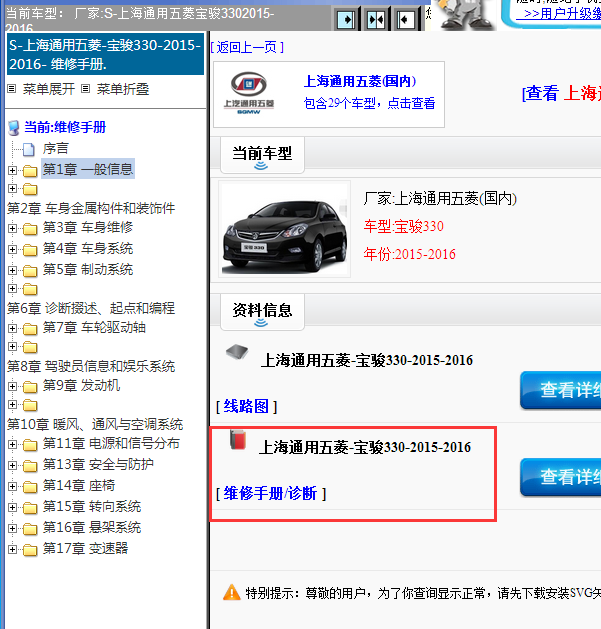Expand the 第11章 电源和信号分布 node
Screen dimensions: 601x629
tap(12, 444)
